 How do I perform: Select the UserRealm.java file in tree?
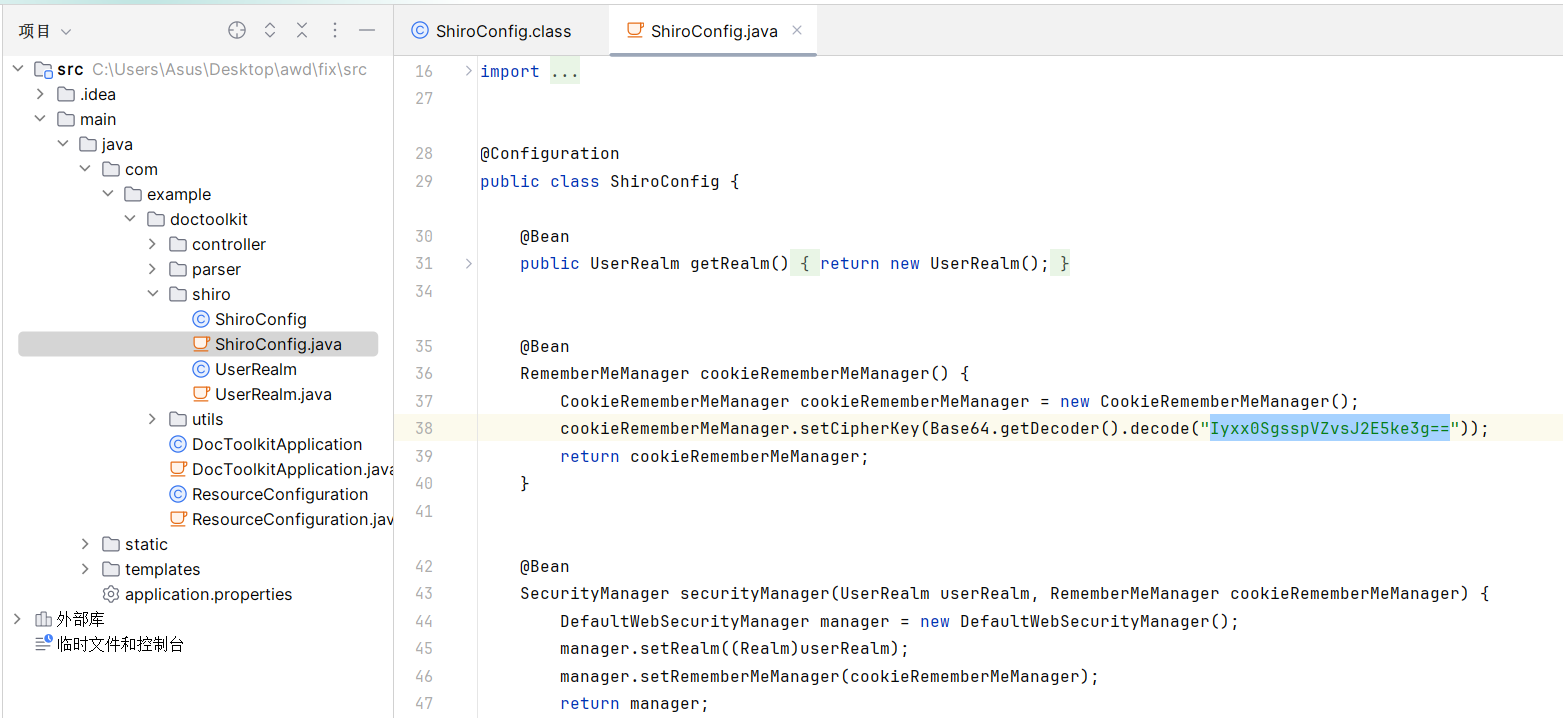273,394
